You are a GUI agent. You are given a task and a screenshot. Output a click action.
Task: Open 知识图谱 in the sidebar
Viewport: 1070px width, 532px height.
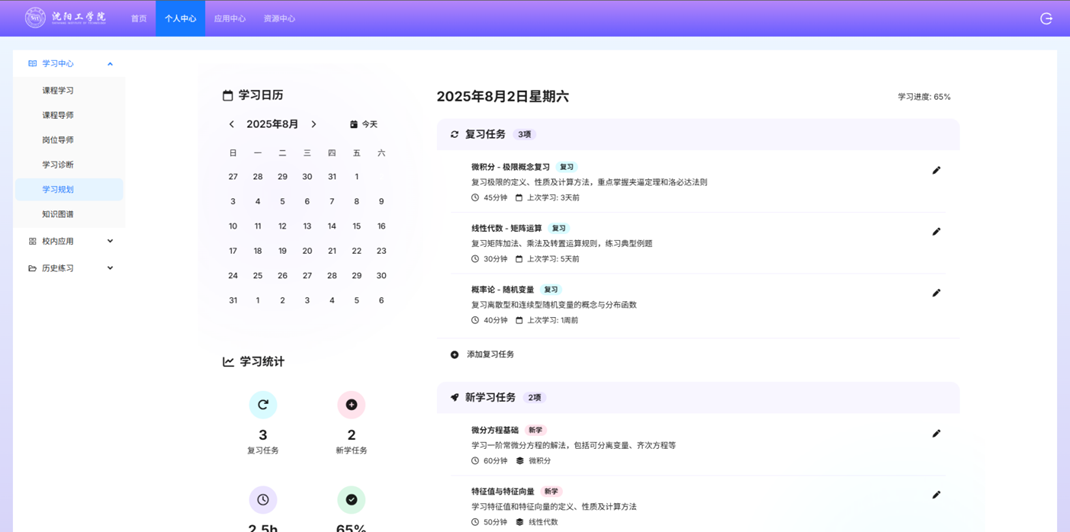[58, 214]
